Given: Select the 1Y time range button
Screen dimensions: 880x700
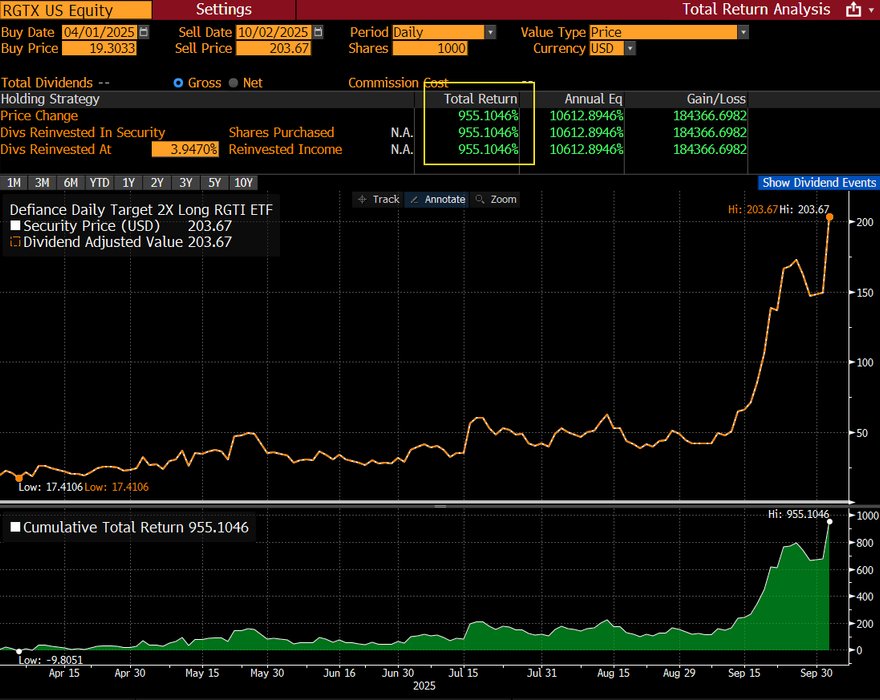Looking at the screenshot, I should (128, 183).
